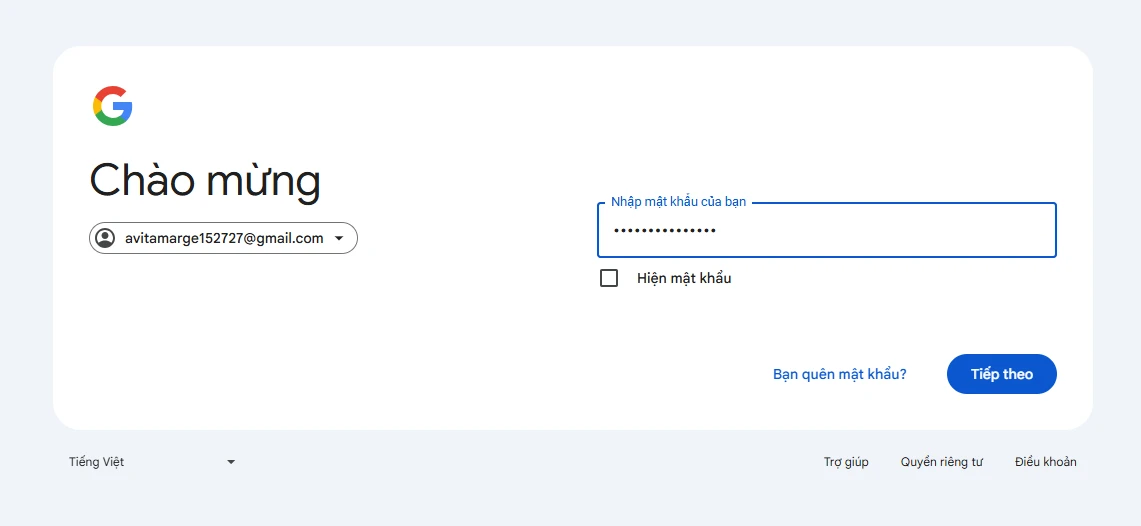Click the Google logo

coord(113,106)
